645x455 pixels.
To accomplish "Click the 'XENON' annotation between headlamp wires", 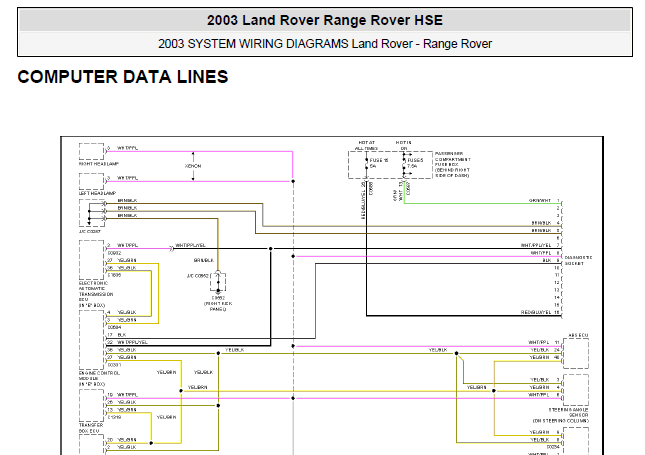I will click(x=193, y=166).
